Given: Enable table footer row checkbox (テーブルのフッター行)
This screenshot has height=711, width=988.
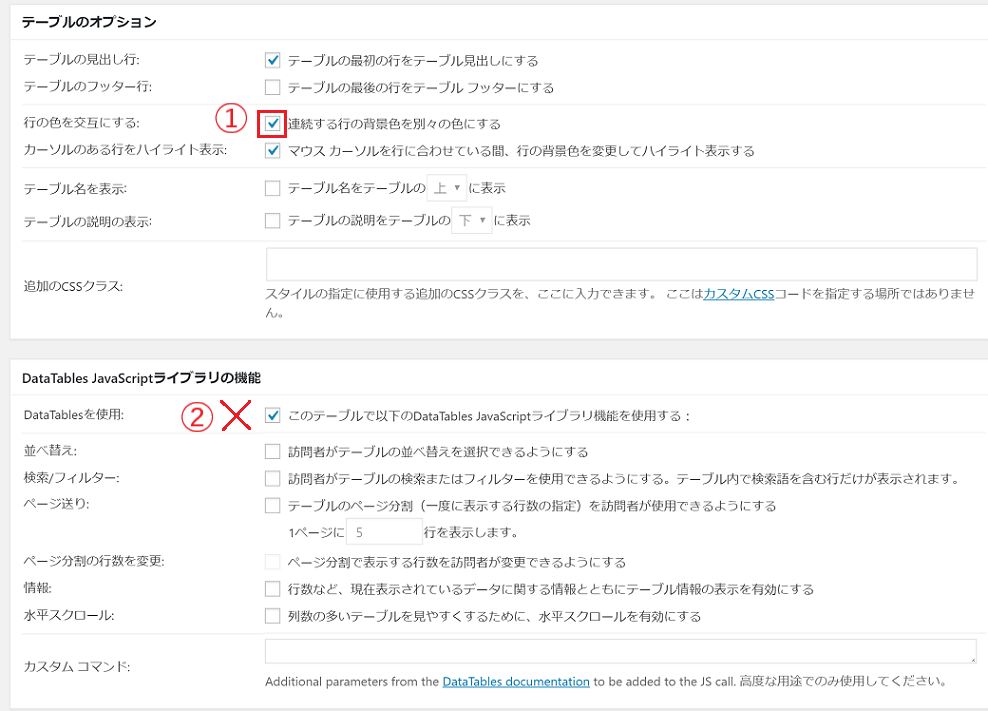Looking at the screenshot, I should (272, 87).
